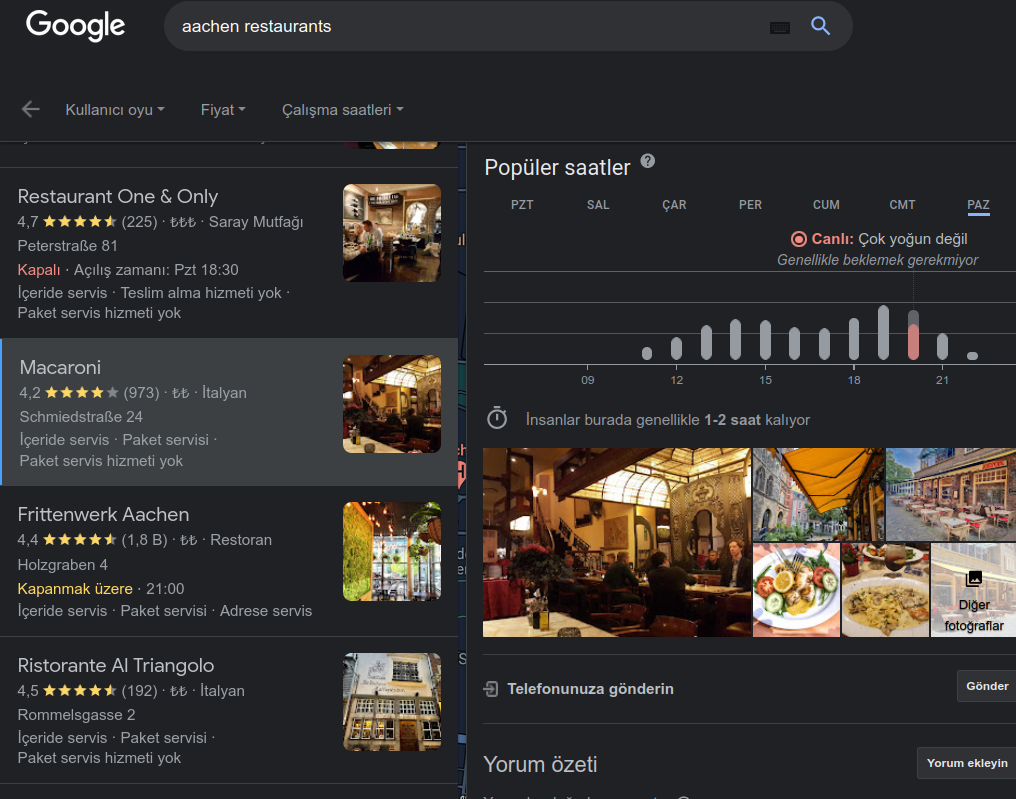
Task: Click the Holzgraben 4 address
Action: (x=62, y=565)
